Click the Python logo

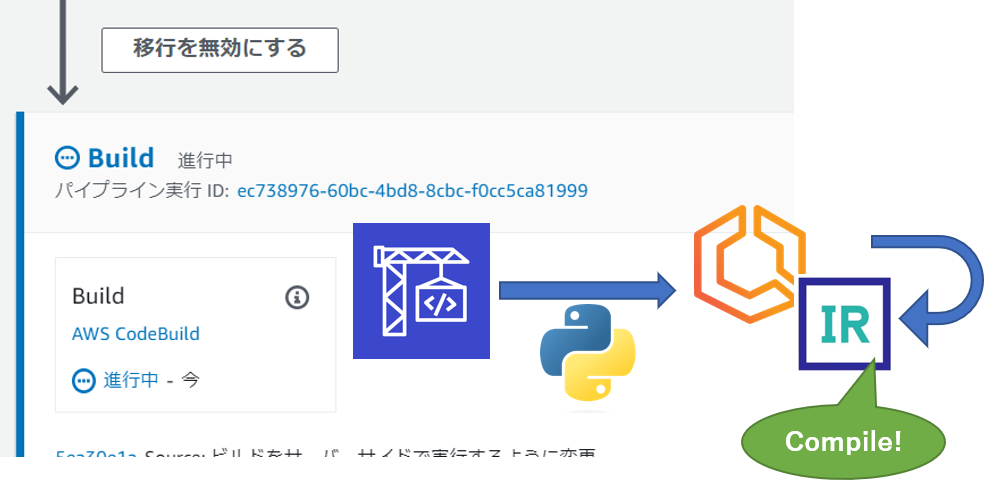588,353
